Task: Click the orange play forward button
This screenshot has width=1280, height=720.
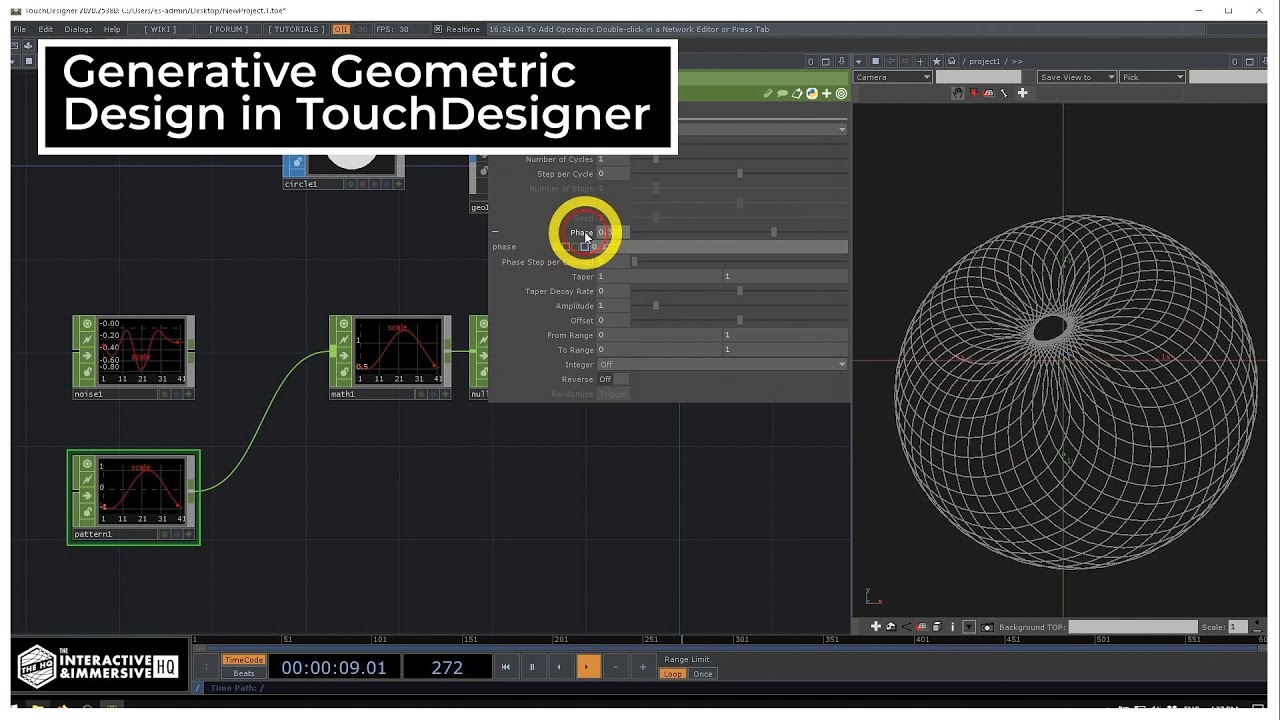Action: (x=588, y=667)
